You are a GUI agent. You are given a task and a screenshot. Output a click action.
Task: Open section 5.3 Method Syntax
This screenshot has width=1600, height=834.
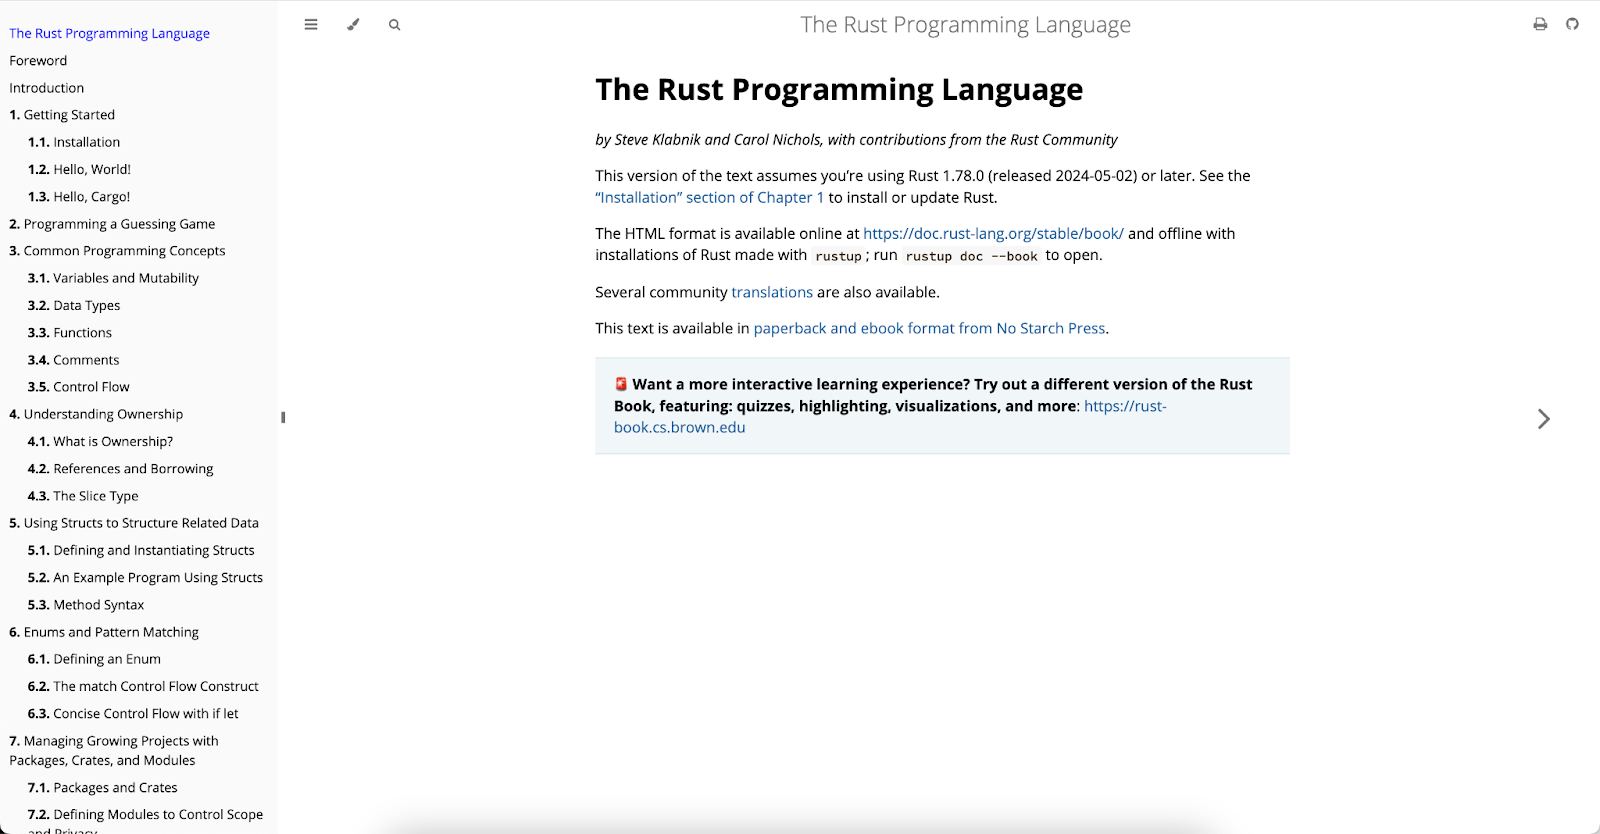(x=86, y=605)
